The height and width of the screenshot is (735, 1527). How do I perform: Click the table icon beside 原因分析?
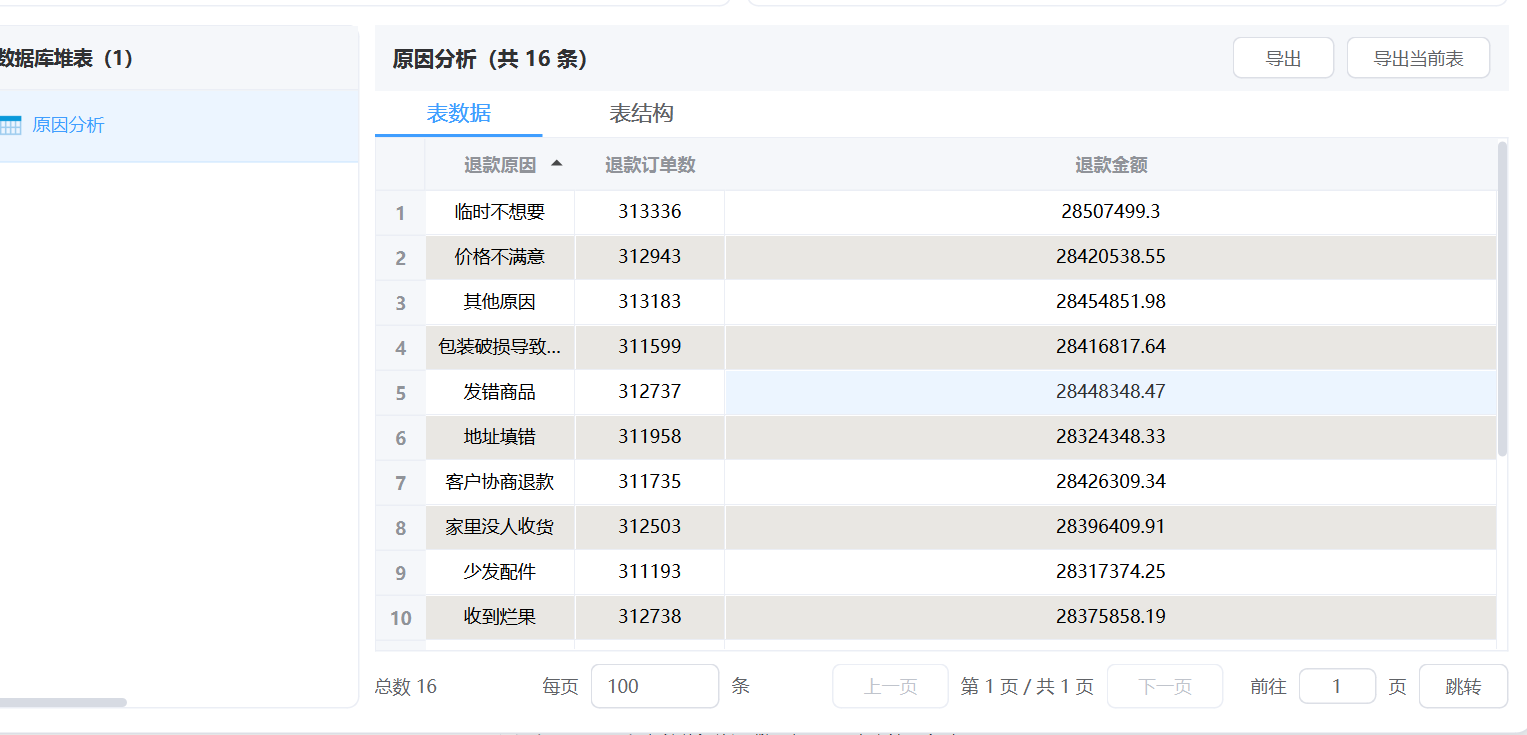[x=10, y=125]
